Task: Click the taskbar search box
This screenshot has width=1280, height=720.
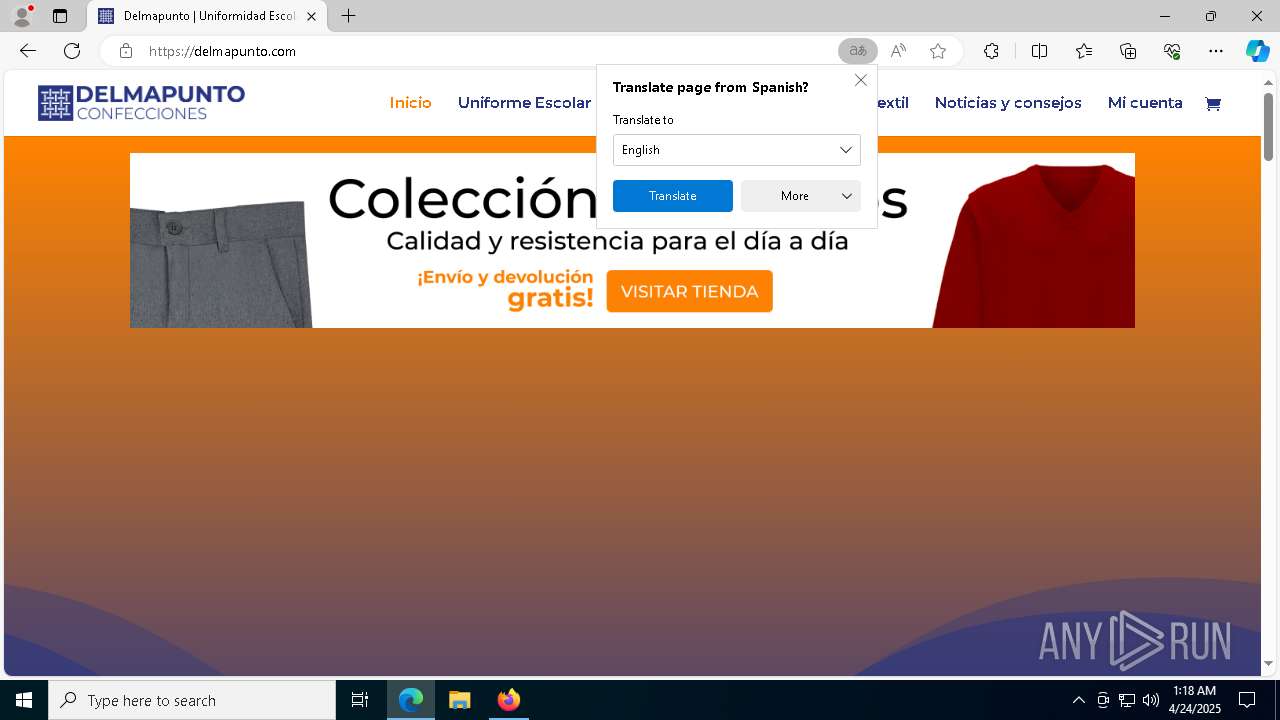Action: tap(192, 700)
